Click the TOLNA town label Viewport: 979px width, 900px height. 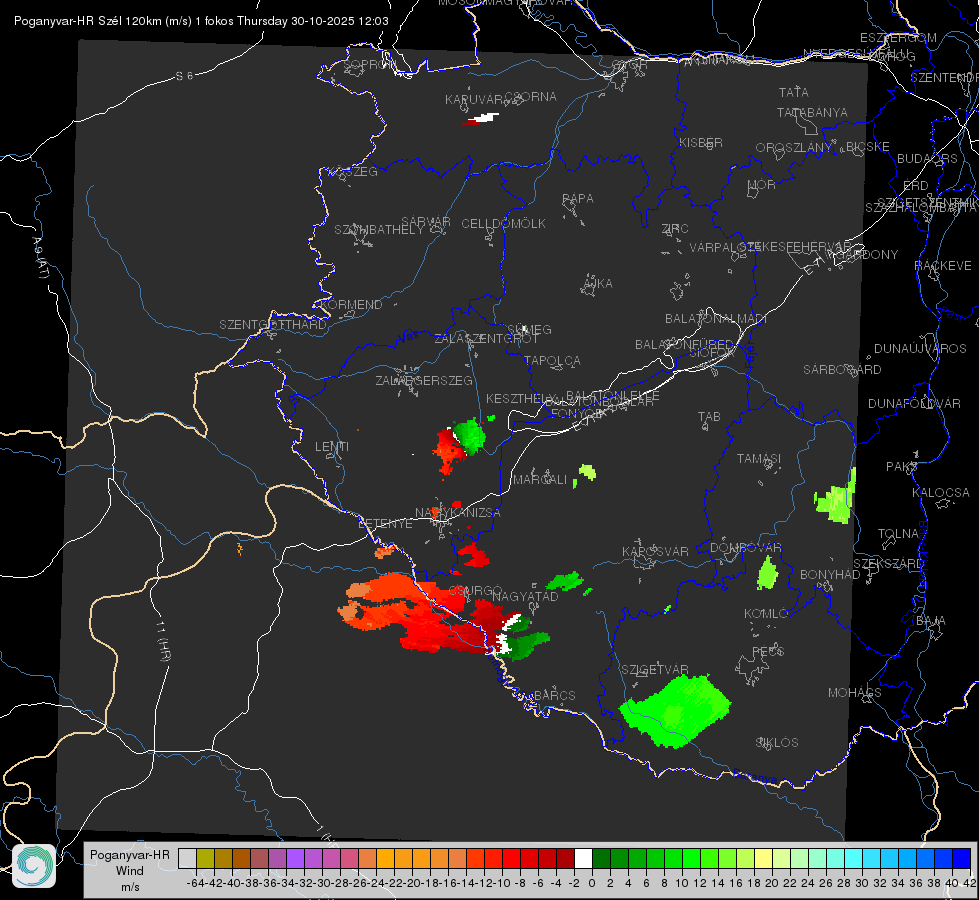(x=898, y=534)
